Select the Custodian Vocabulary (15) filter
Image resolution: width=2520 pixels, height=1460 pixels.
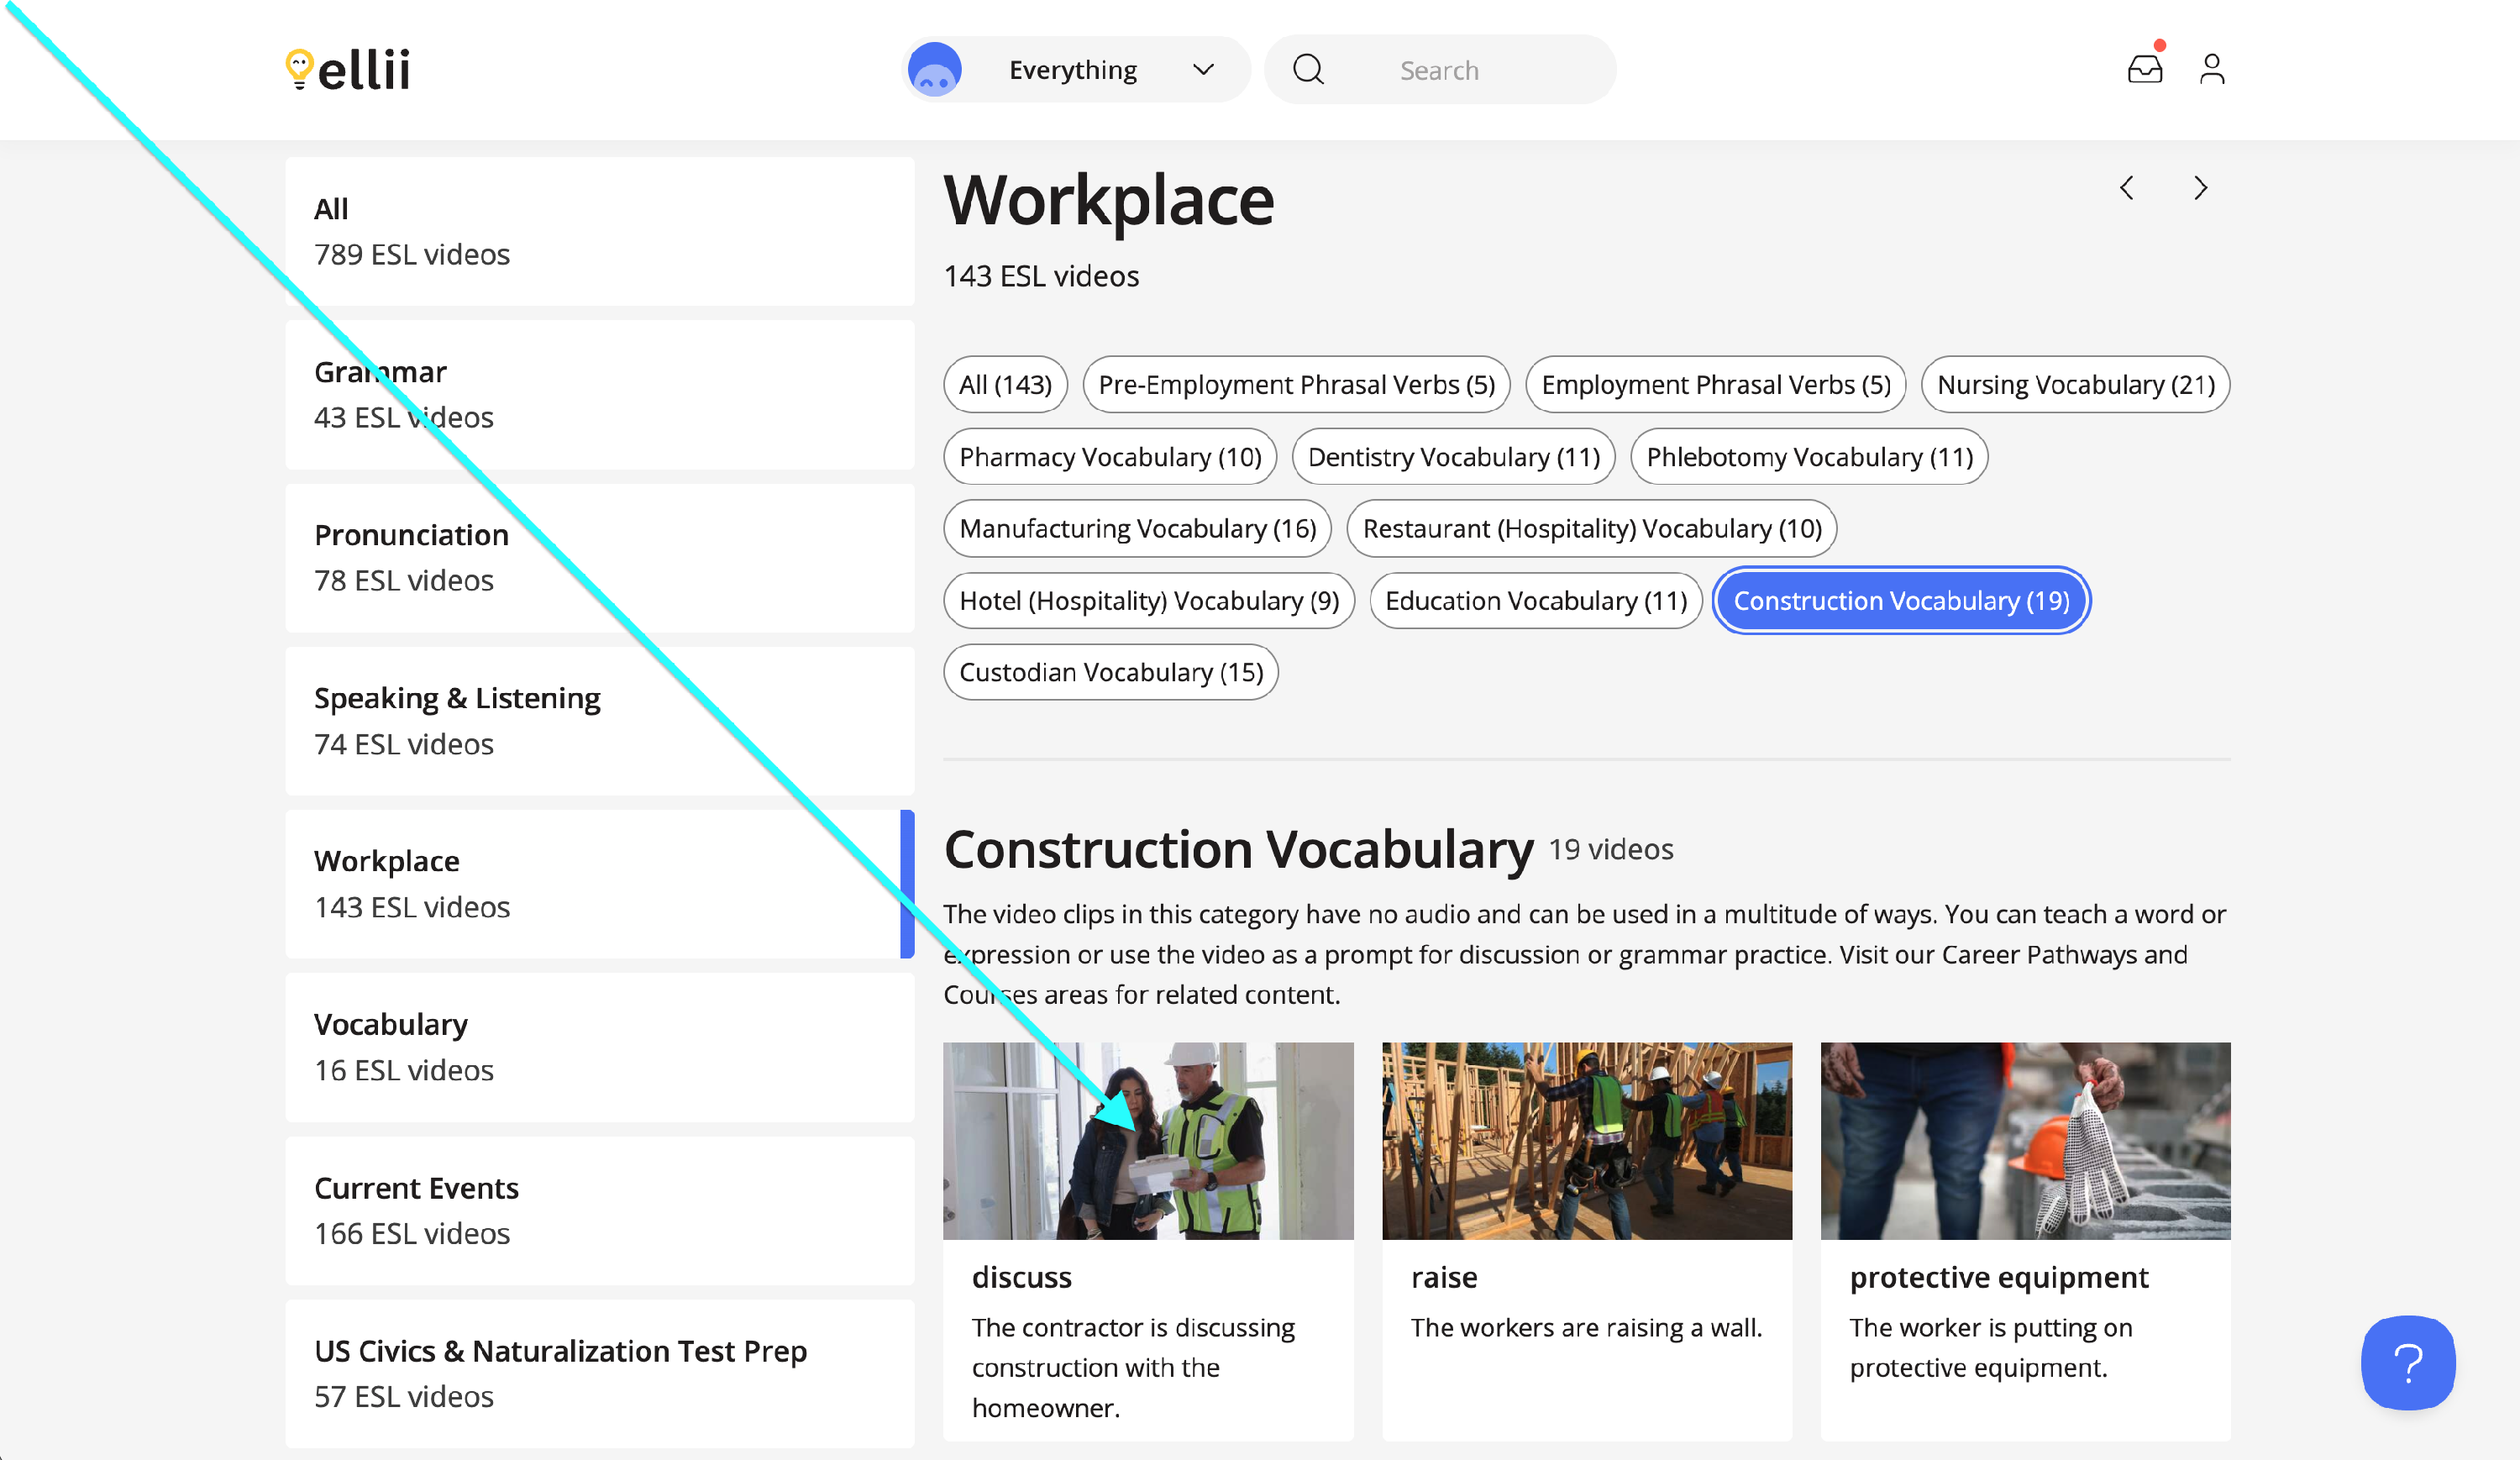(x=1110, y=672)
